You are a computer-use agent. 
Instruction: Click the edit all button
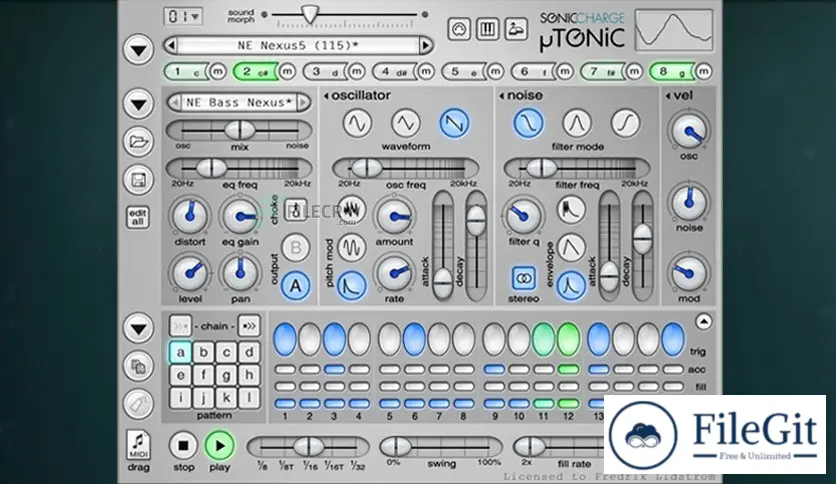[138, 217]
